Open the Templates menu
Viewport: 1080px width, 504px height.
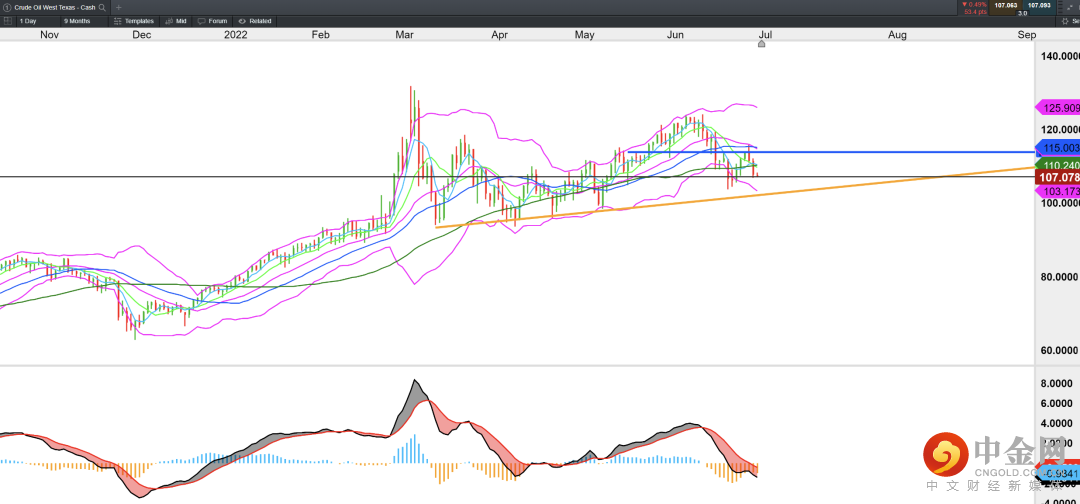134,20
